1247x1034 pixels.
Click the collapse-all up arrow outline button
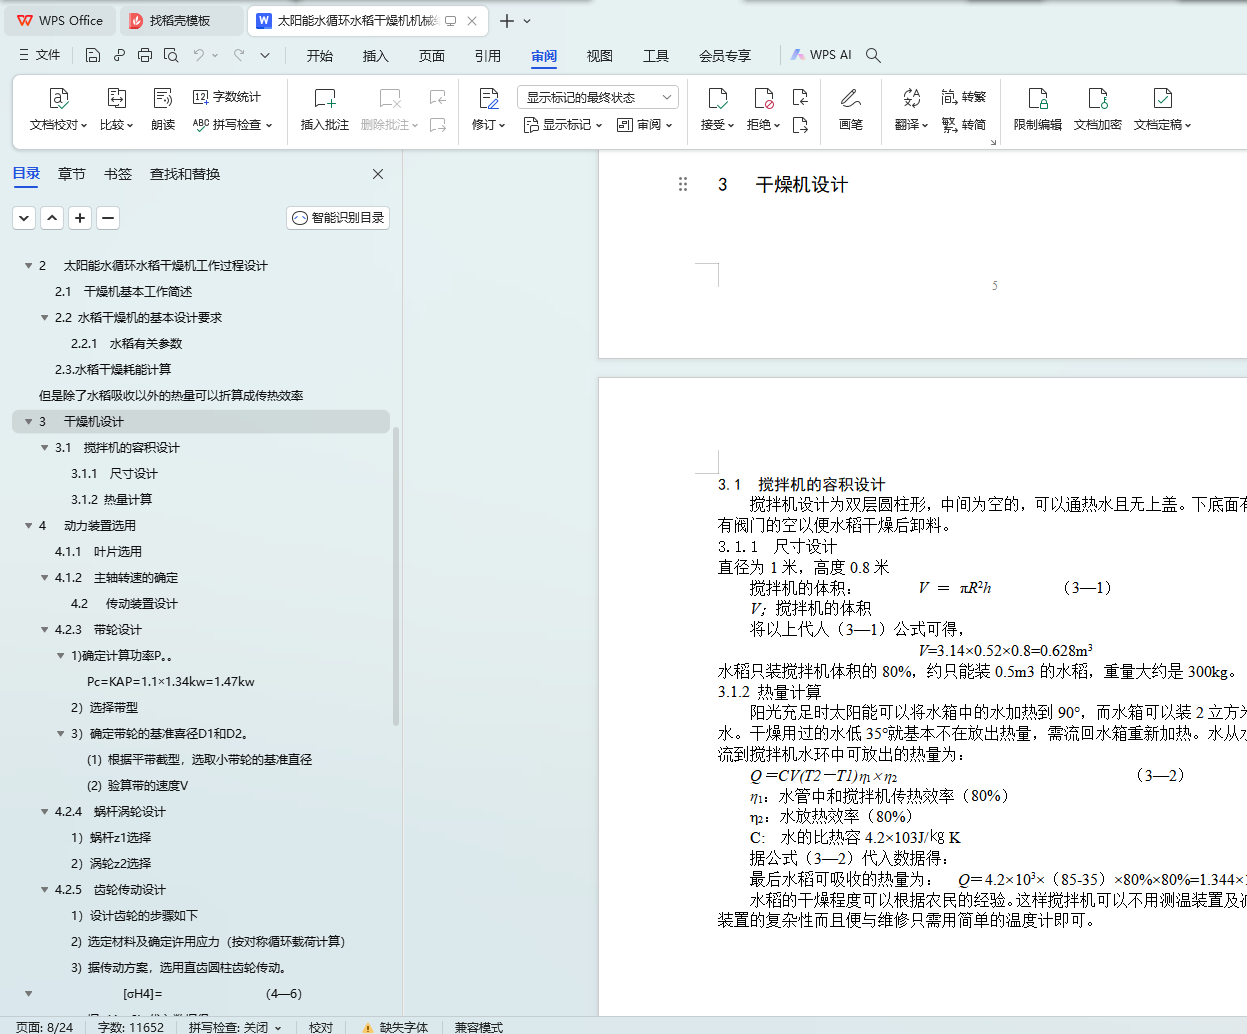point(52,218)
